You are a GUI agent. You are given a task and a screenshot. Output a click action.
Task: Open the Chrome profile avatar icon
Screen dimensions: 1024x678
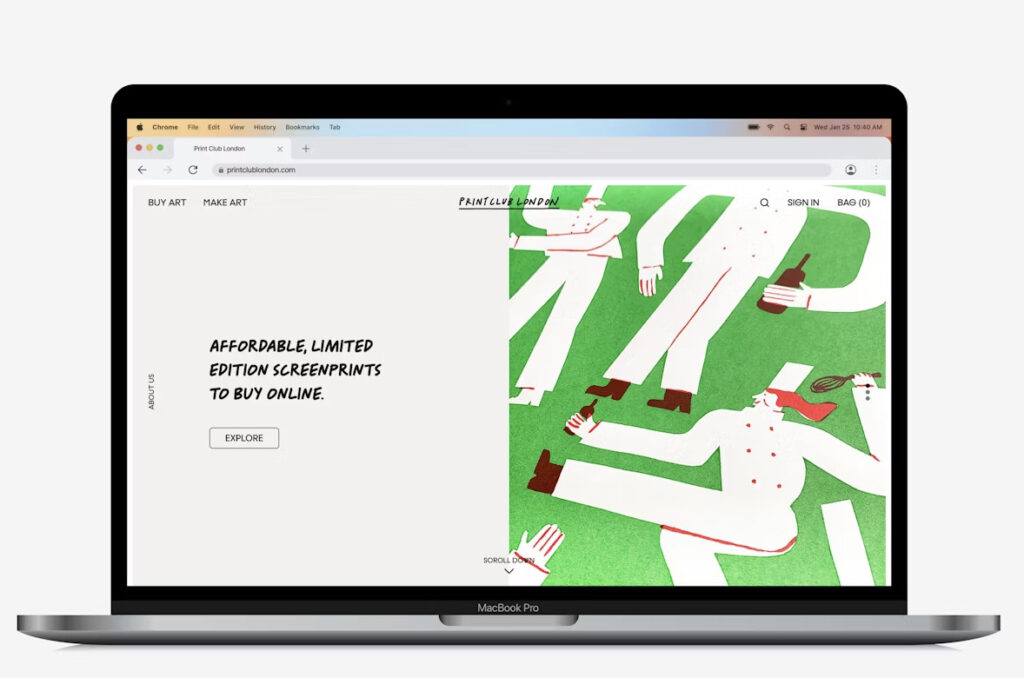[x=850, y=170]
